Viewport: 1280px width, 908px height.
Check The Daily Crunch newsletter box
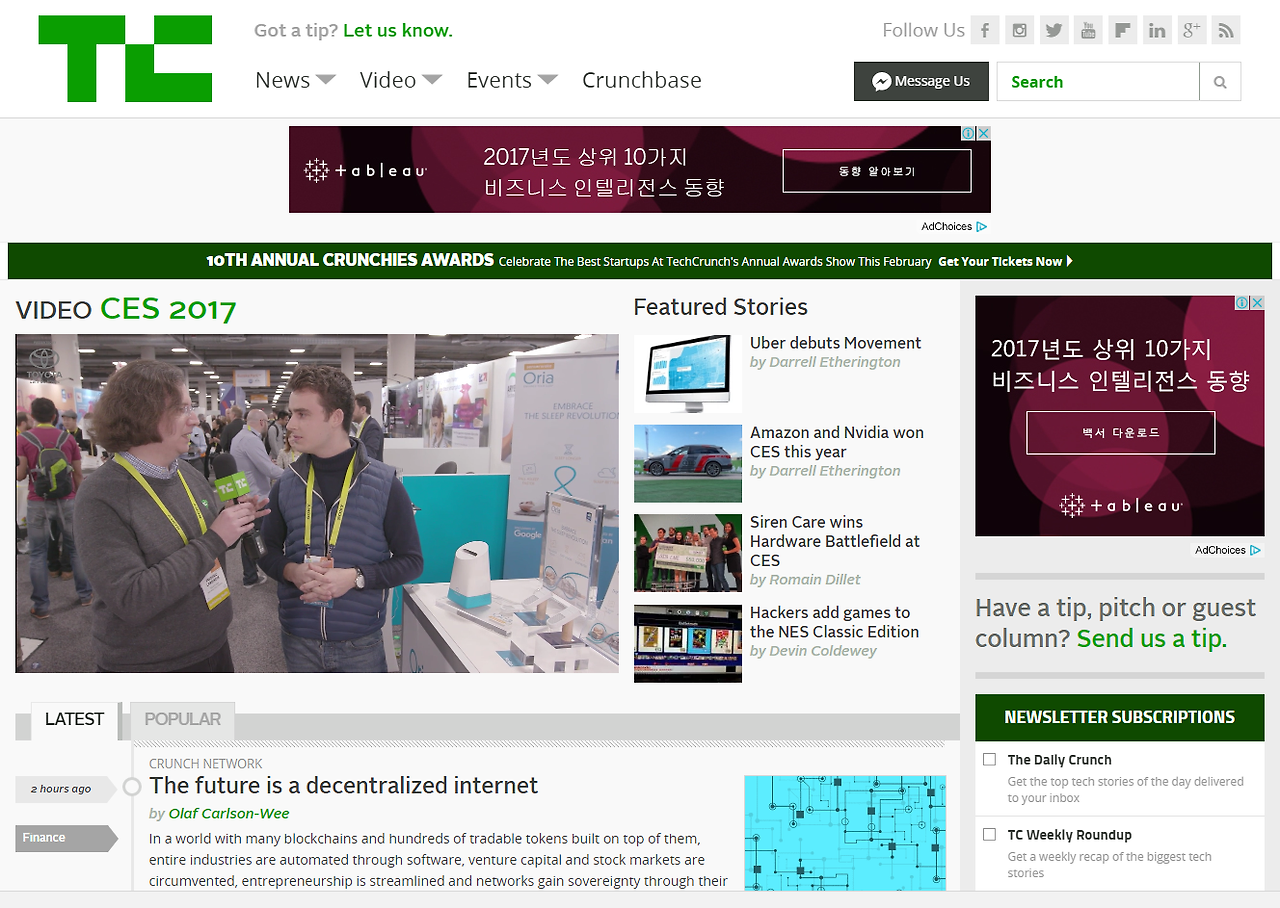point(989,759)
